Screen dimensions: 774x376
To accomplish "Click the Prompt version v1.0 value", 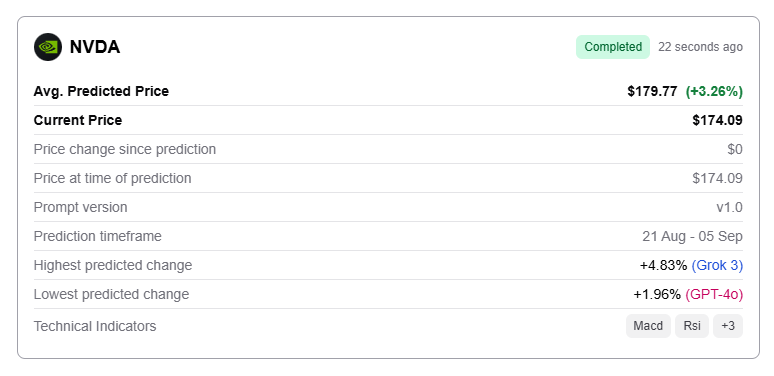I will click(x=729, y=207).
